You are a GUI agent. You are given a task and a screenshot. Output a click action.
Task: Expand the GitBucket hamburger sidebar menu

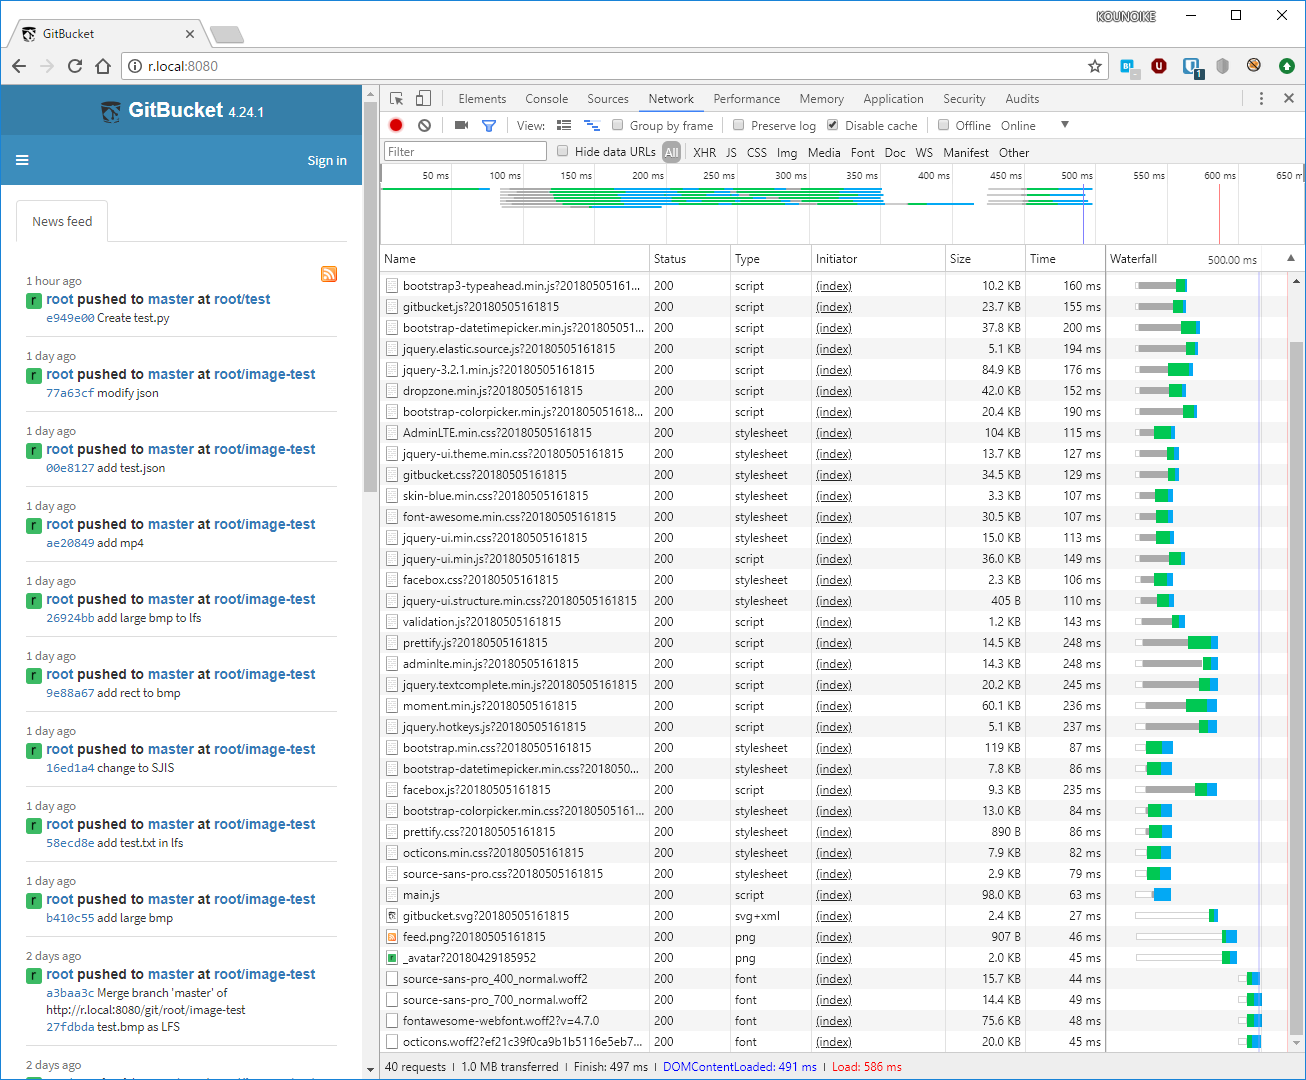coord(22,160)
